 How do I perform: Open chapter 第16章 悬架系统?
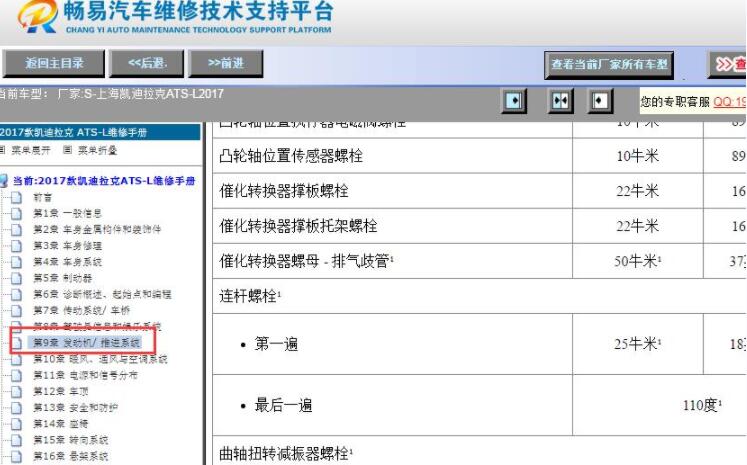71,456
